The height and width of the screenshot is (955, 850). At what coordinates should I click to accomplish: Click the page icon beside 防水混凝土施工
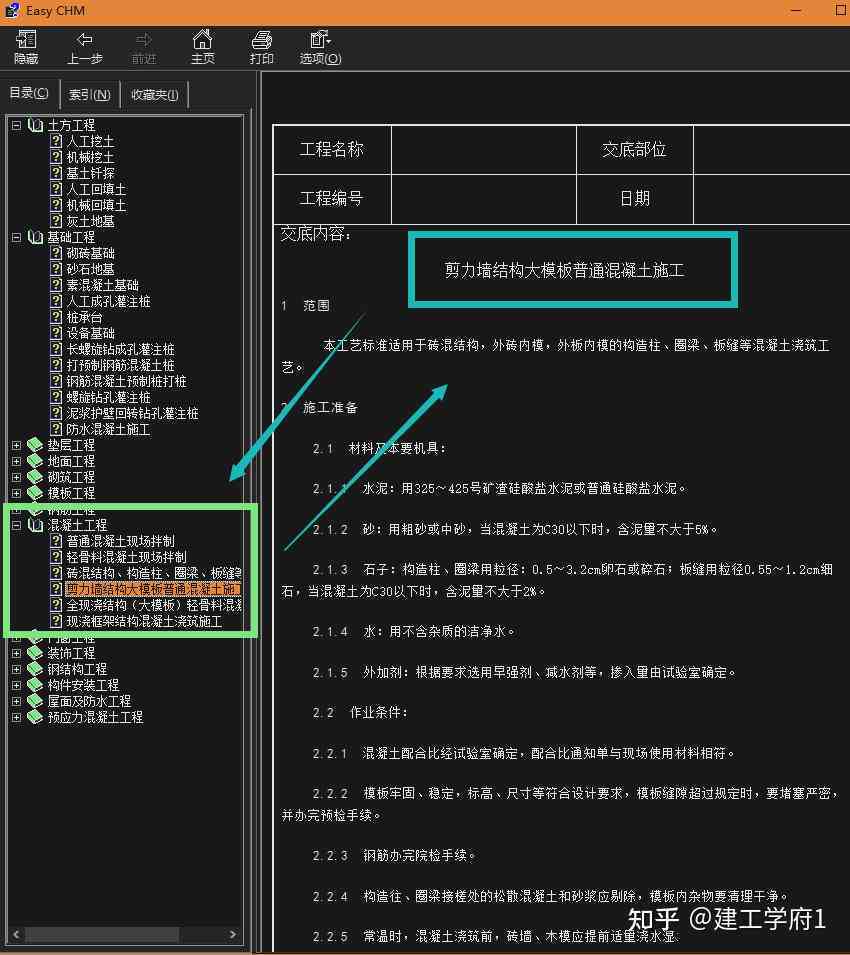pos(56,429)
